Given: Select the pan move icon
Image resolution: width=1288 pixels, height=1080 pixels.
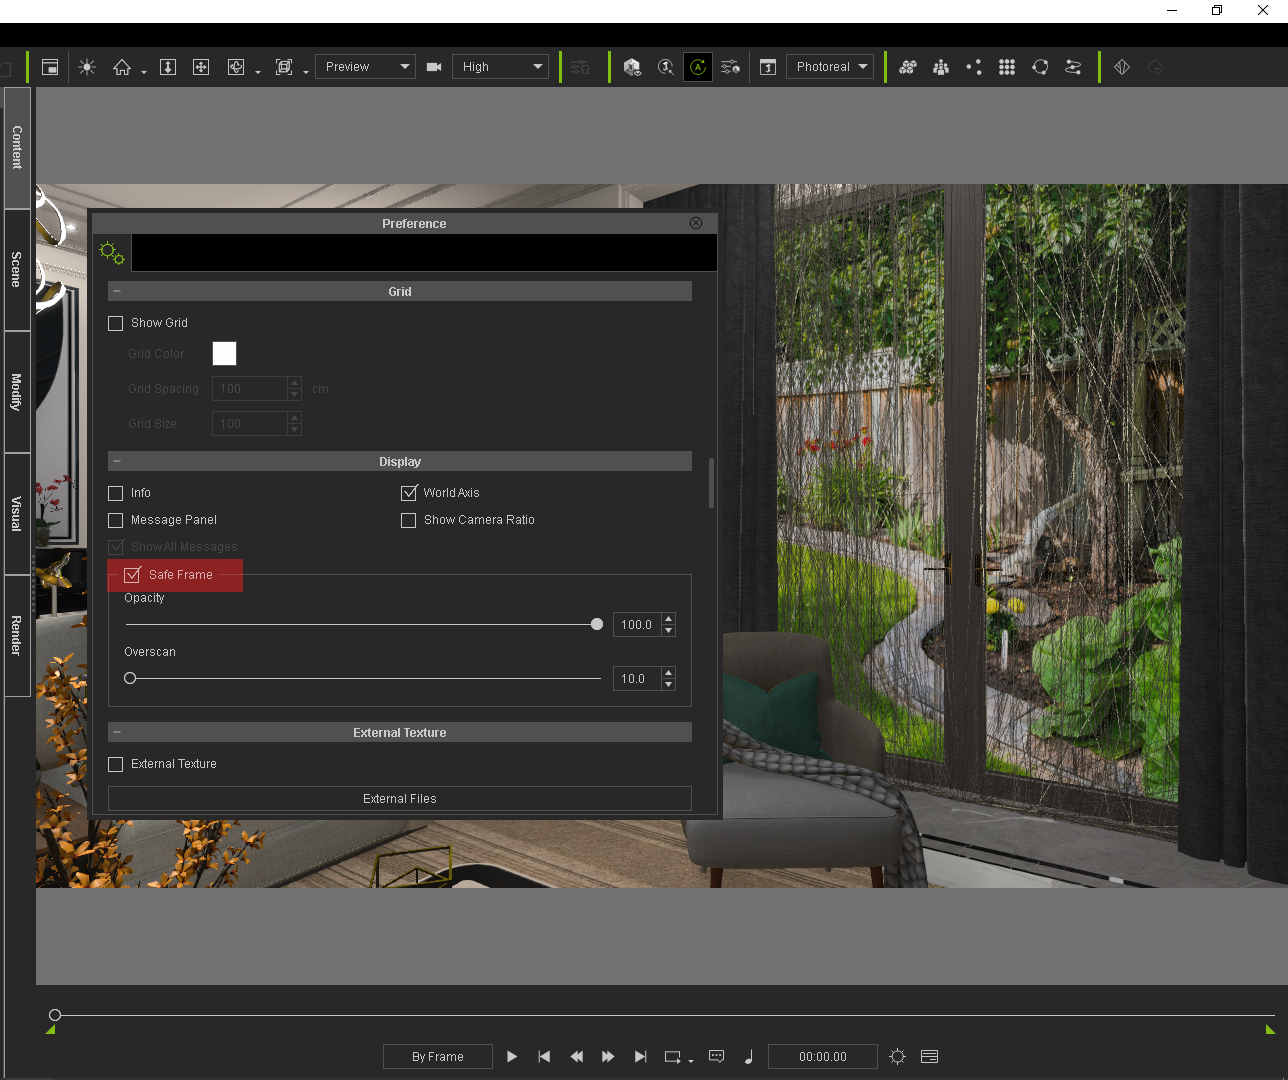Looking at the screenshot, I should 201,67.
